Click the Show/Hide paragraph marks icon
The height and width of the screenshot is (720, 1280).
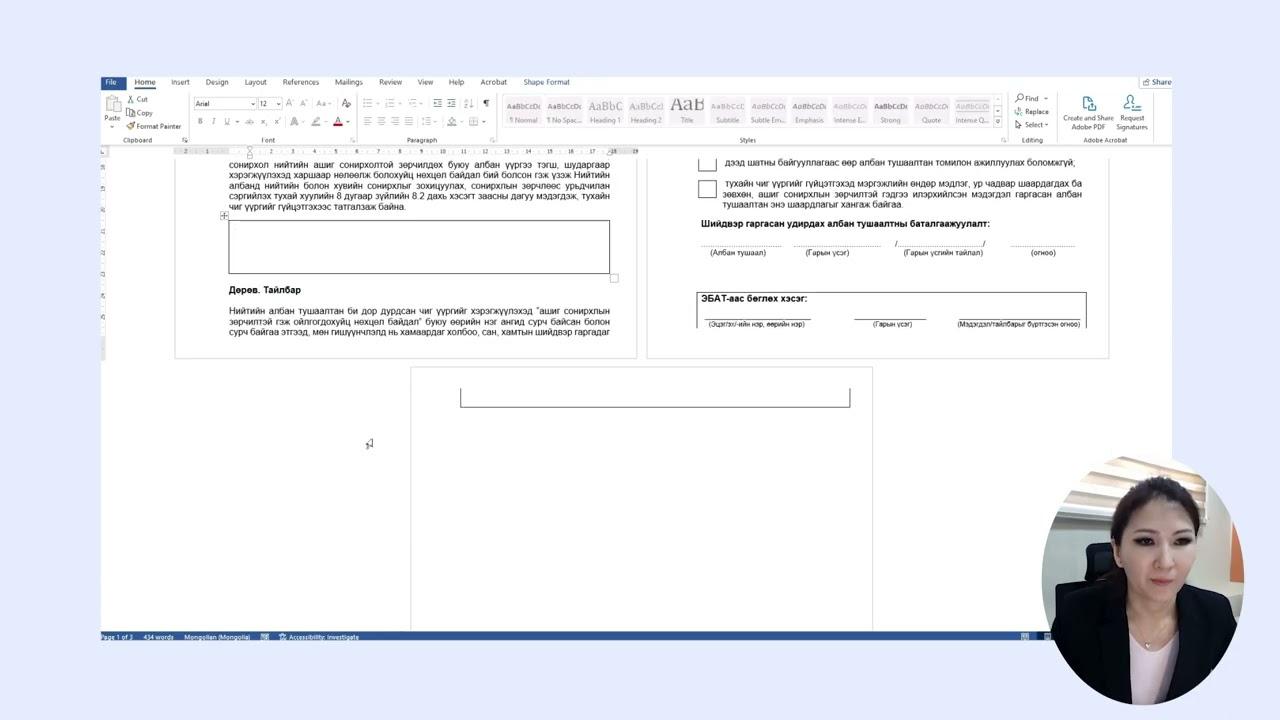(486, 103)
